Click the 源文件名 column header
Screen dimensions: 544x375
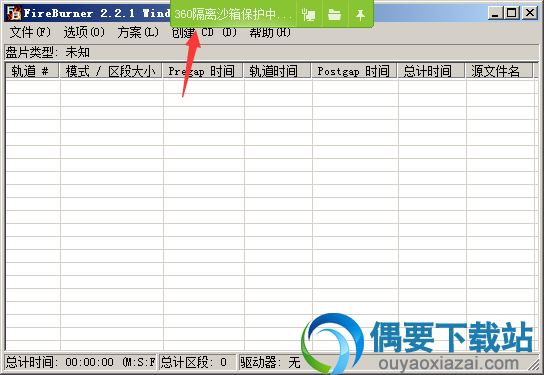coord(499,71)
